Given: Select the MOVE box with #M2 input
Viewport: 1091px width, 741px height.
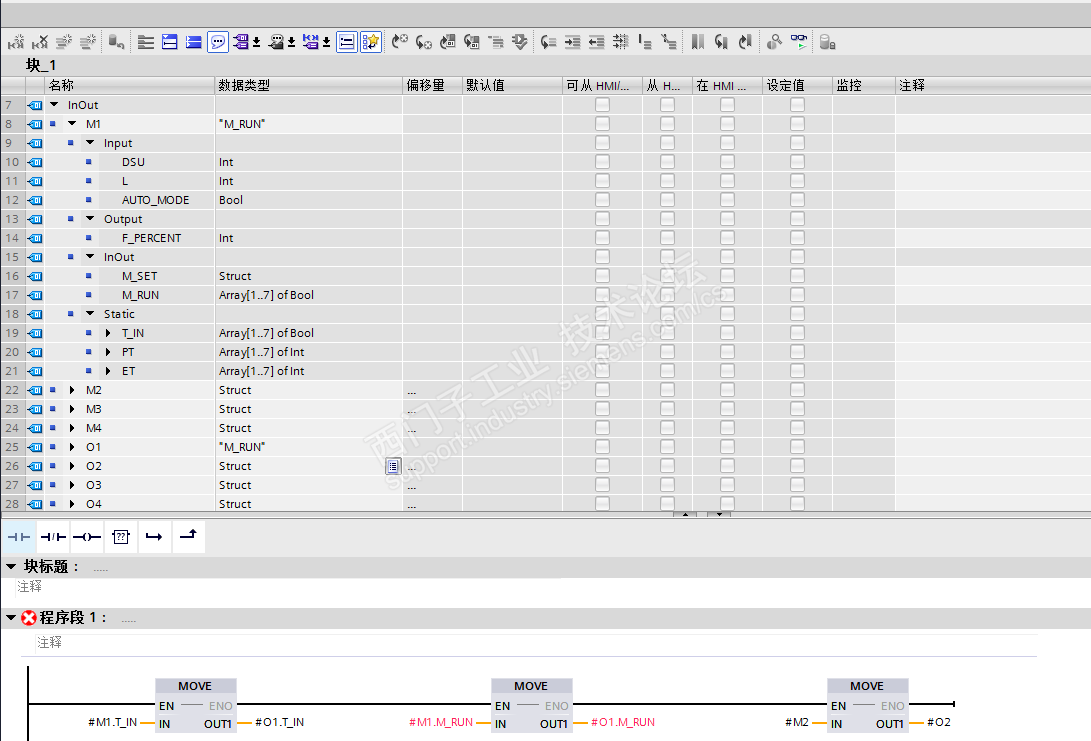Looking at the screenshot, I should (868, 705).
